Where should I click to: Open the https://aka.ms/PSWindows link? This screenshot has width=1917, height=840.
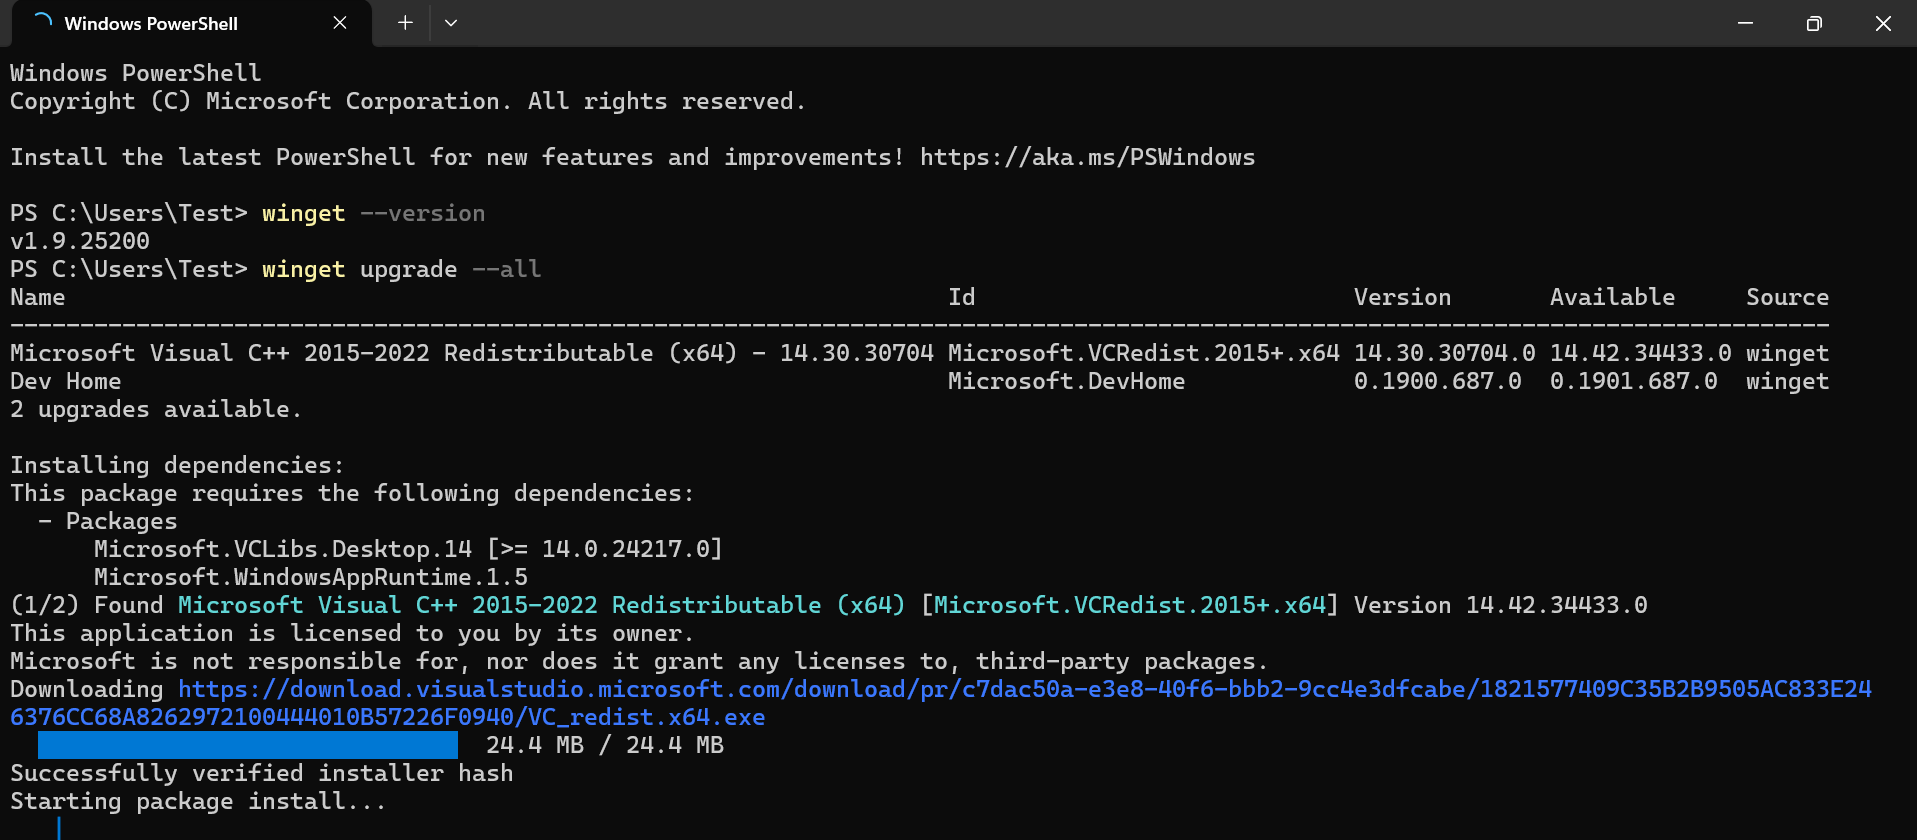[x=1087, y=157]
